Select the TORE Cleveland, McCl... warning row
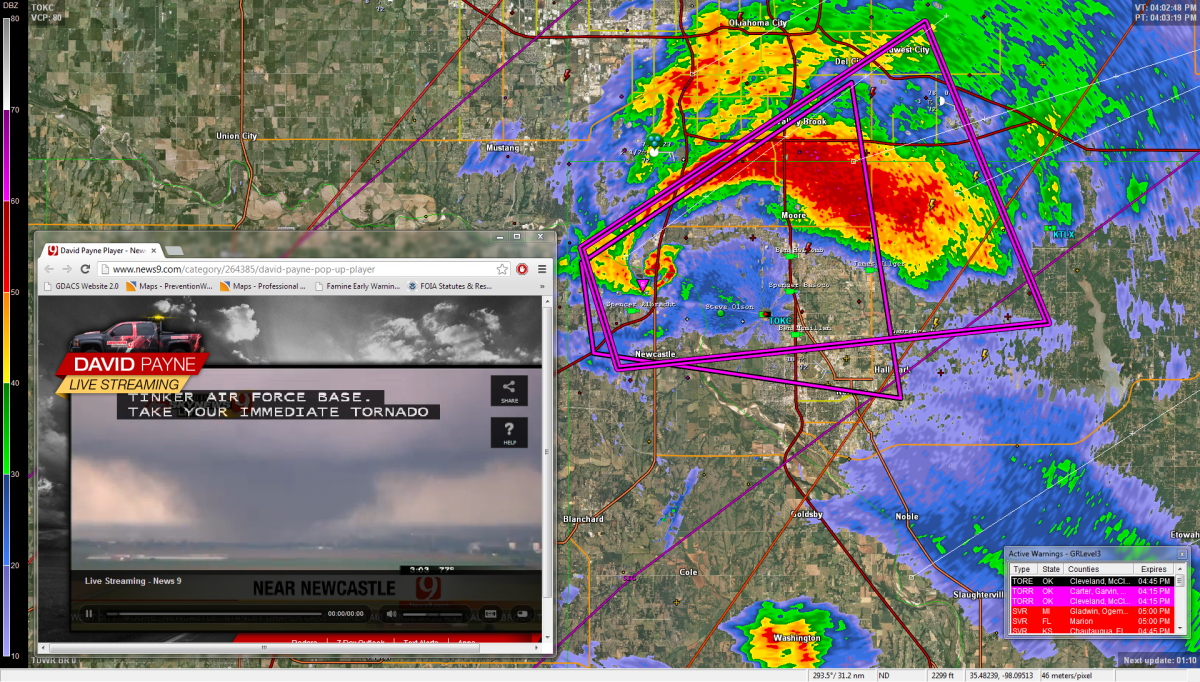 point(1091,581)
